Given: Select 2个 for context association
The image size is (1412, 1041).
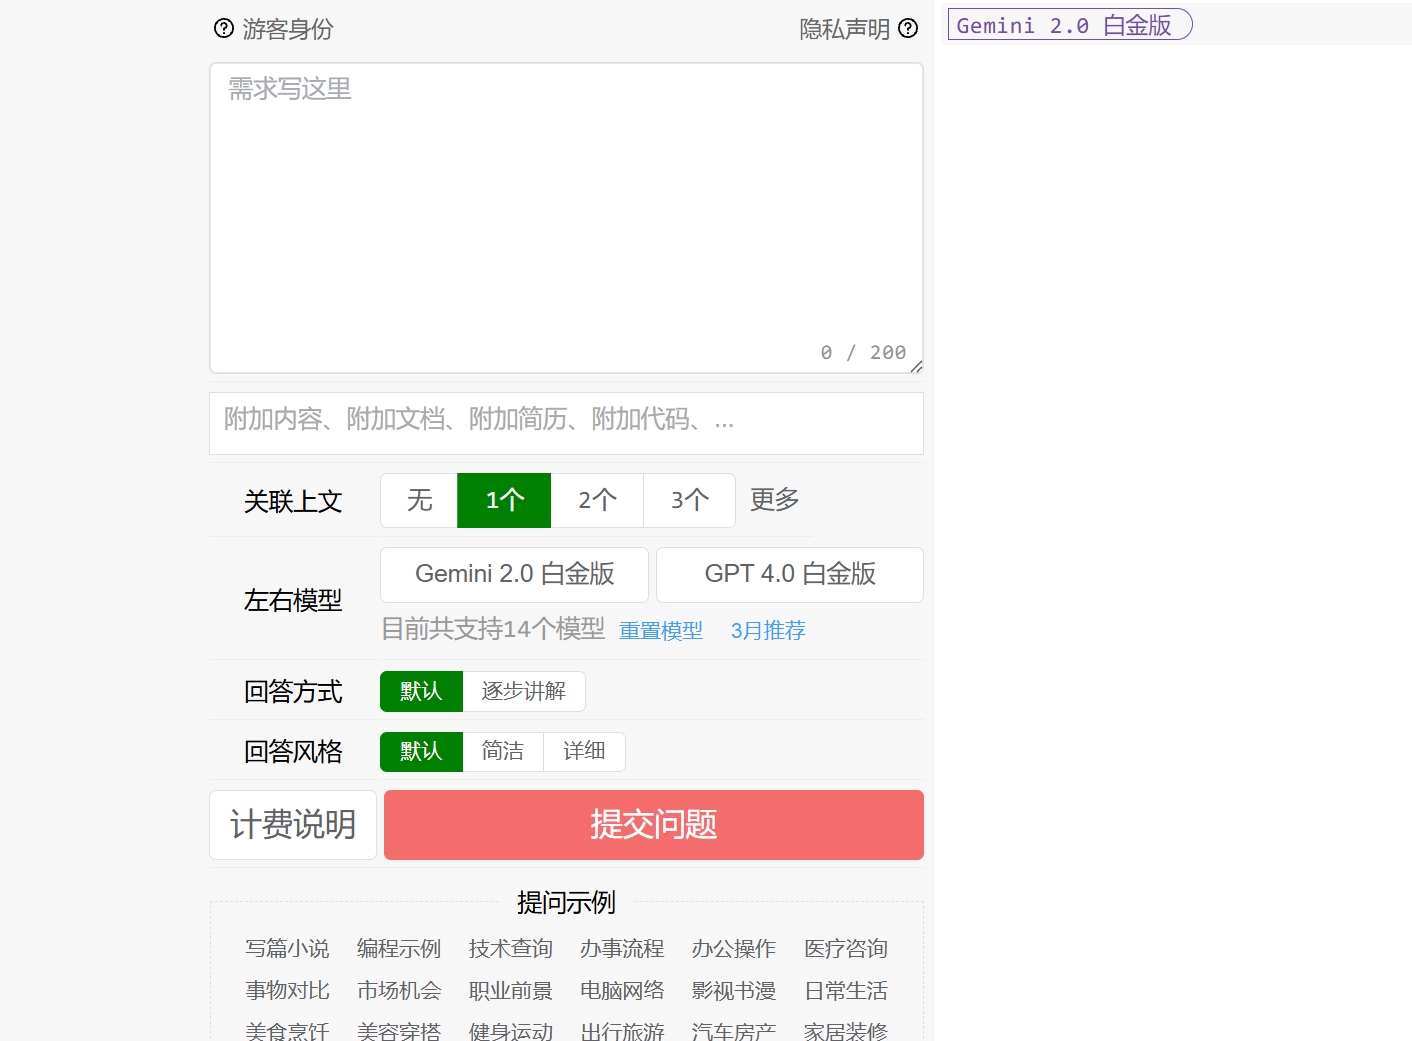Looking at the screenshot, I should click(597, 500).
